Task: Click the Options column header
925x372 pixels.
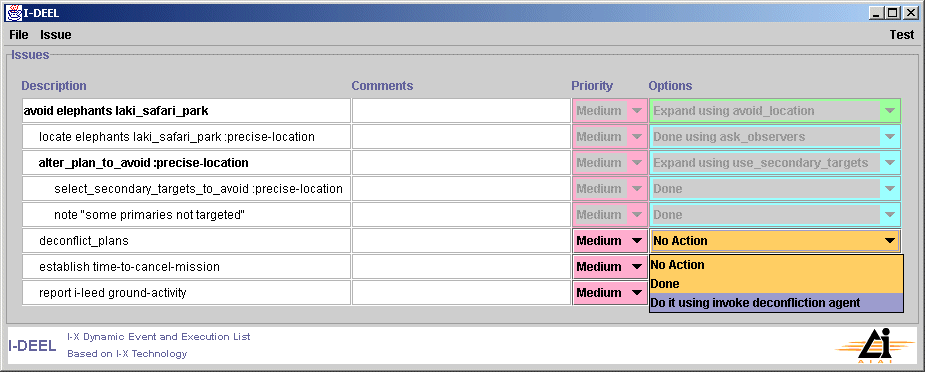Action: coord(670,85)
